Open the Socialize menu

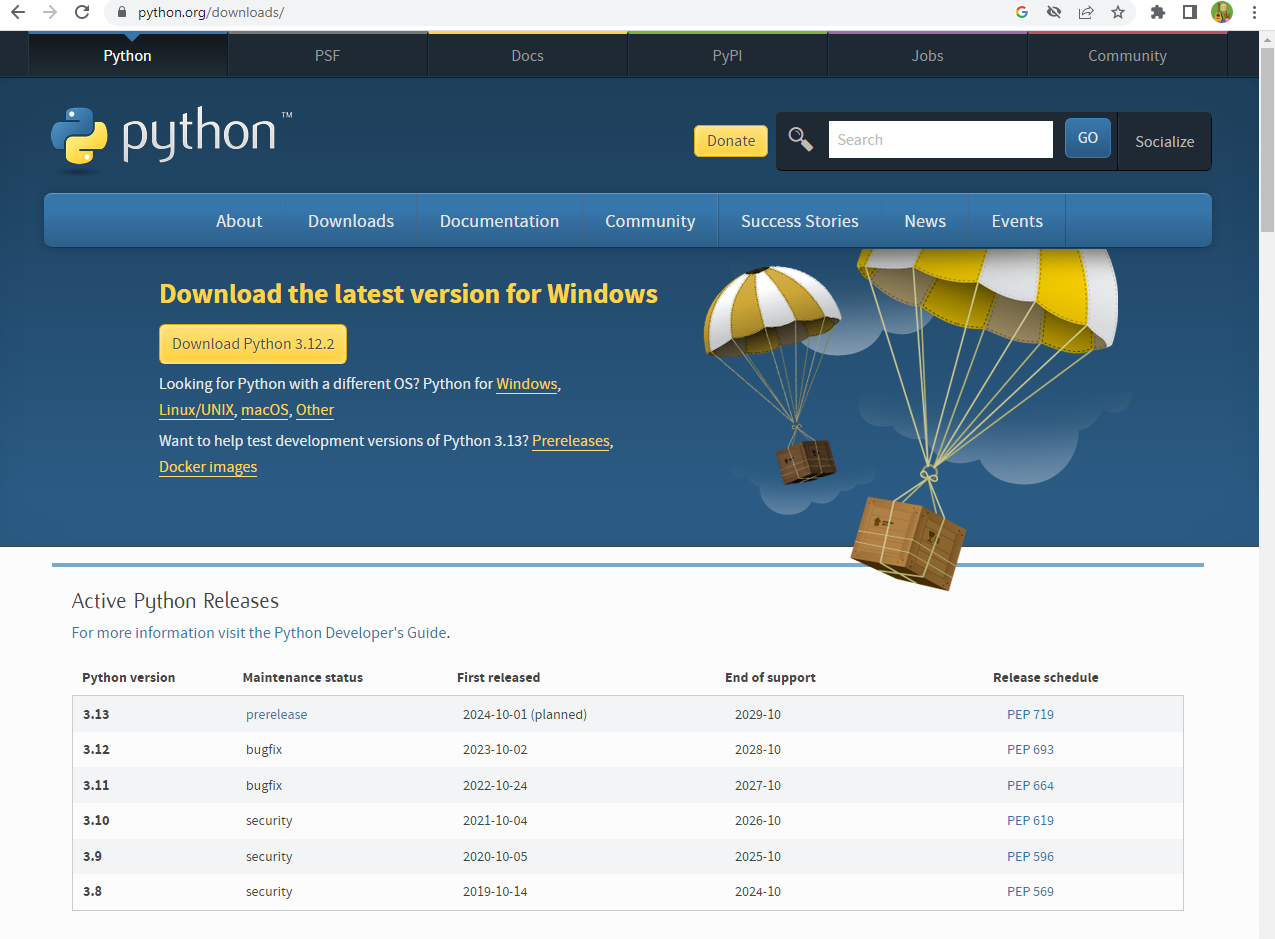[x=1164, y=141]
